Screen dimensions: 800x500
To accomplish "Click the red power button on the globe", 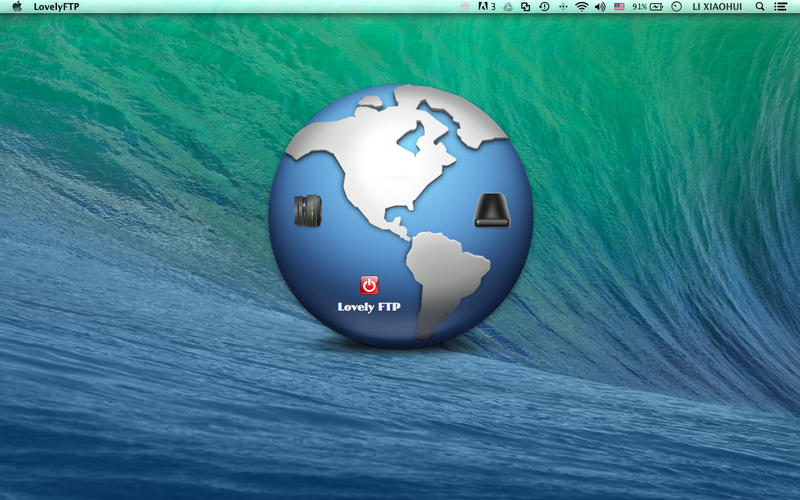I will 369,285.
